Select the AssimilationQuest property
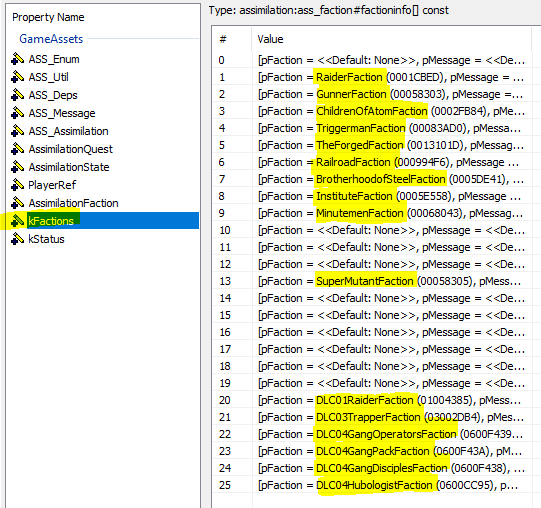 (70, 149)
